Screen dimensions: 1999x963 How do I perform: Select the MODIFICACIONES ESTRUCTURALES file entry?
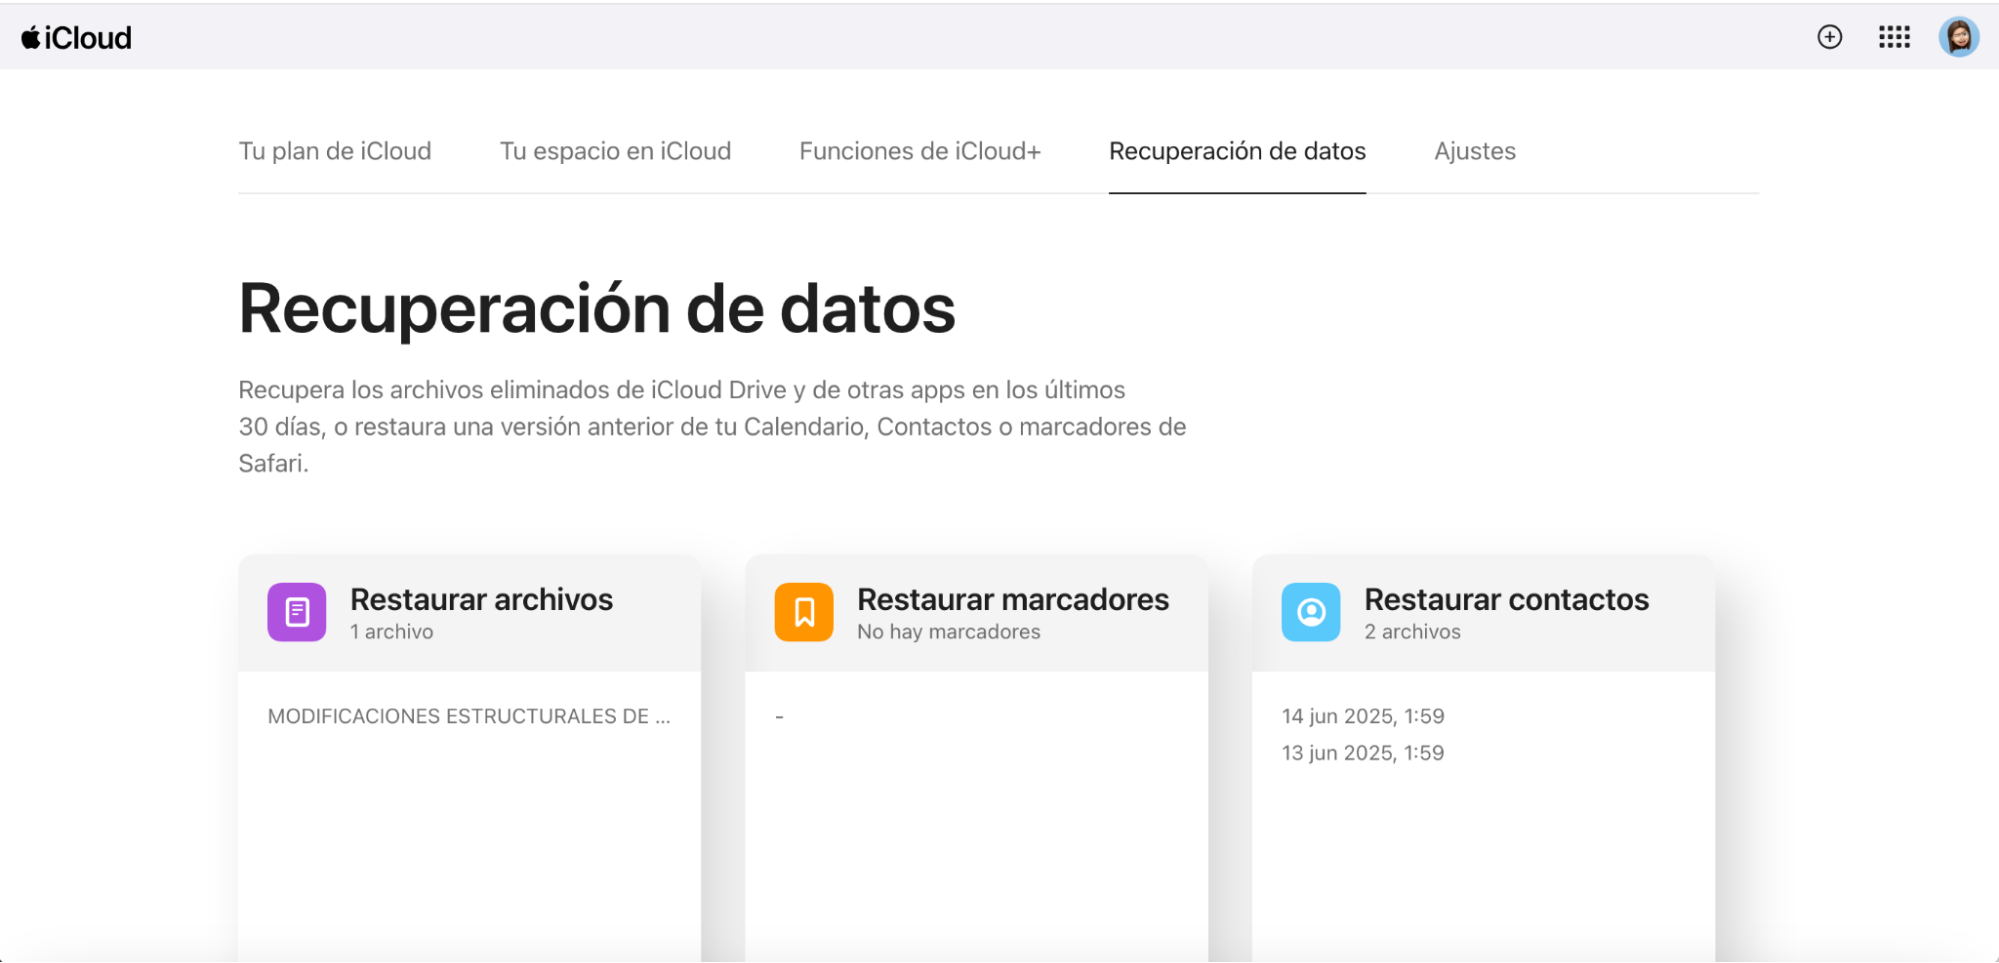[x=468, y=716]
